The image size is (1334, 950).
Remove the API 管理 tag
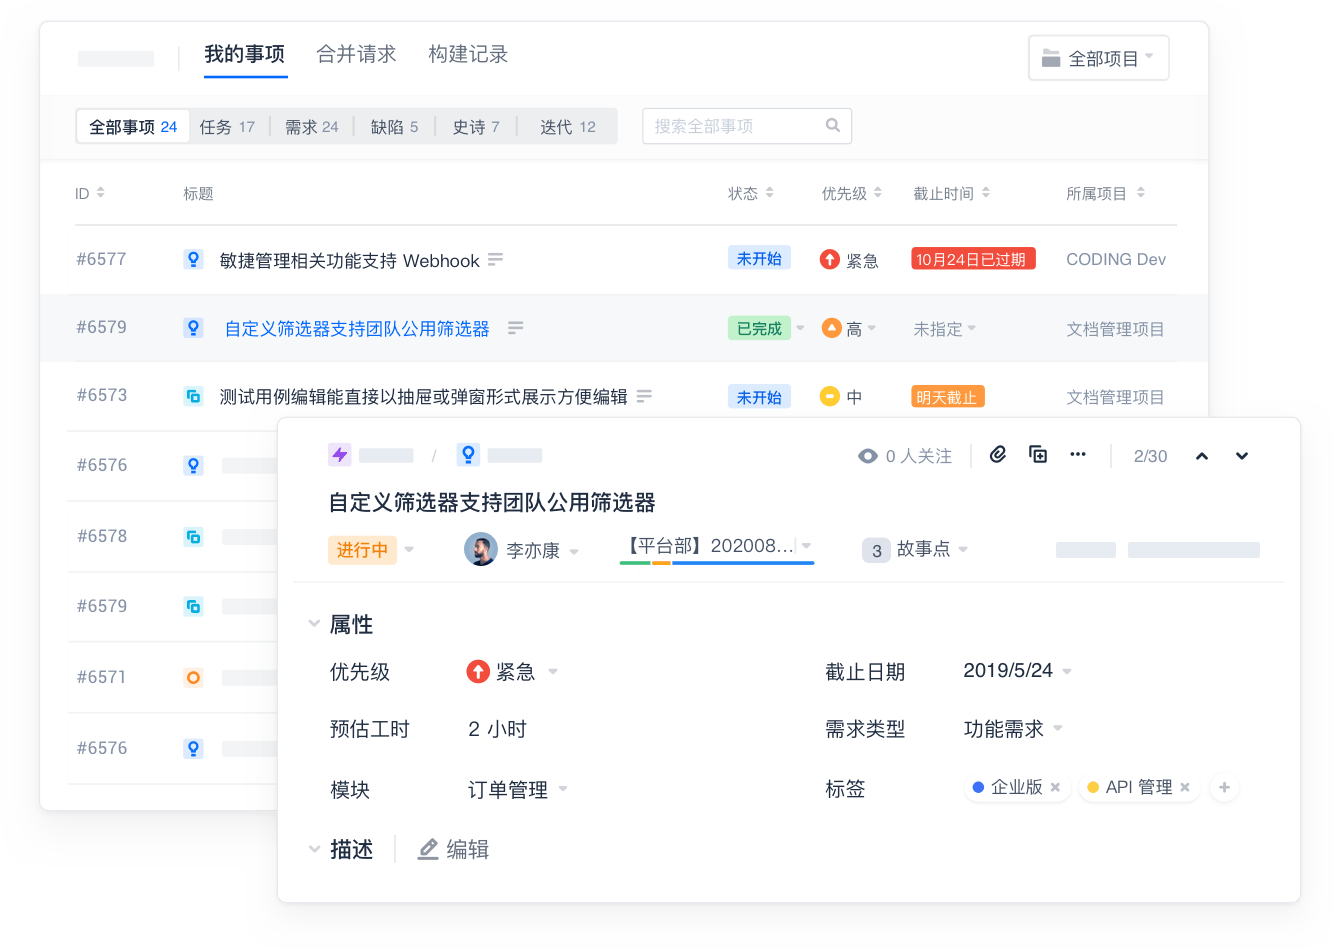pos(1185,788)
